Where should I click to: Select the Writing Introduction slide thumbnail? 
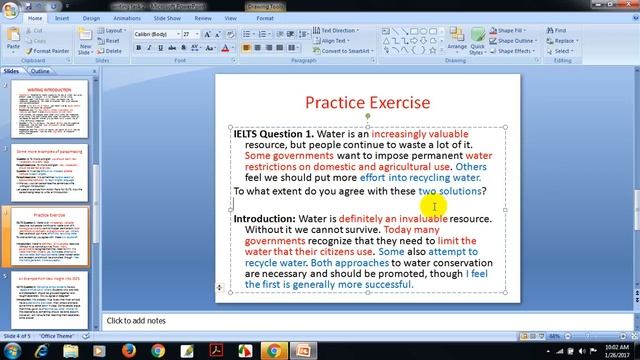[49, 109]
